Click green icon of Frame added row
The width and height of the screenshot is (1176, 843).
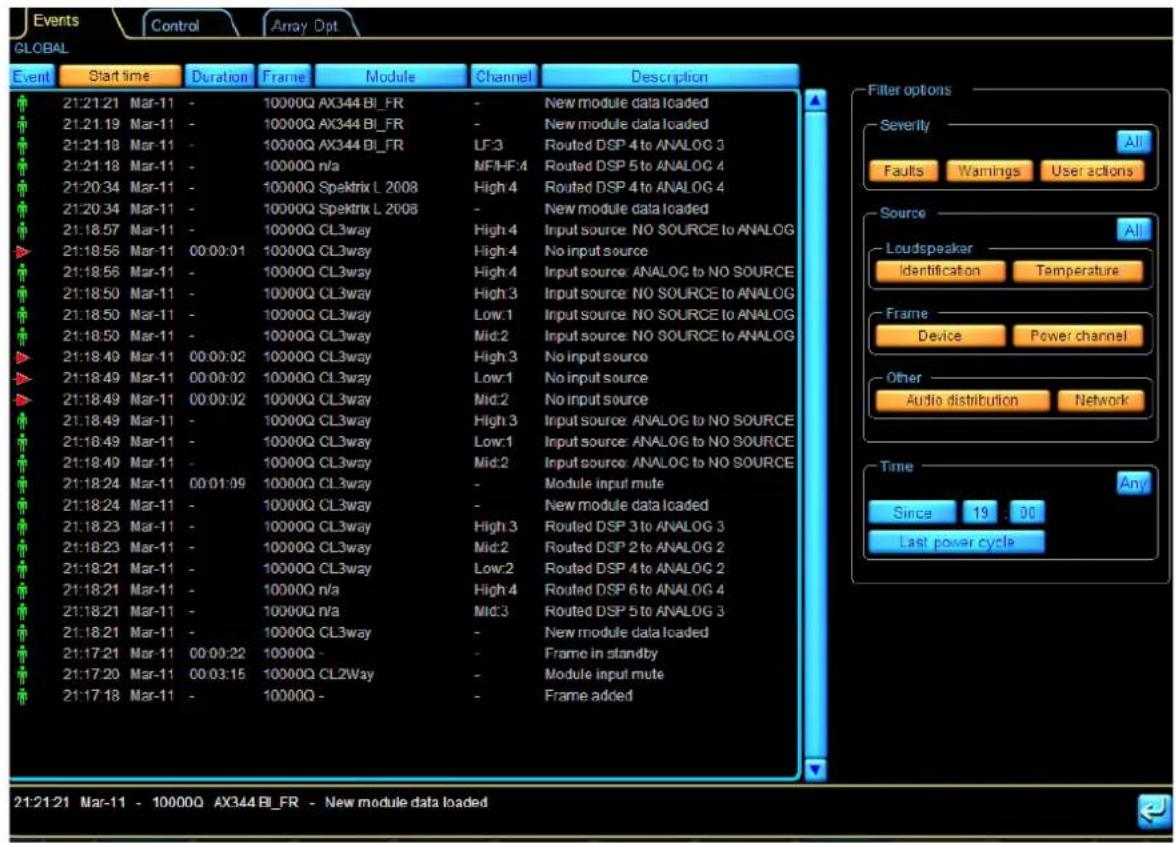[22, 696]
